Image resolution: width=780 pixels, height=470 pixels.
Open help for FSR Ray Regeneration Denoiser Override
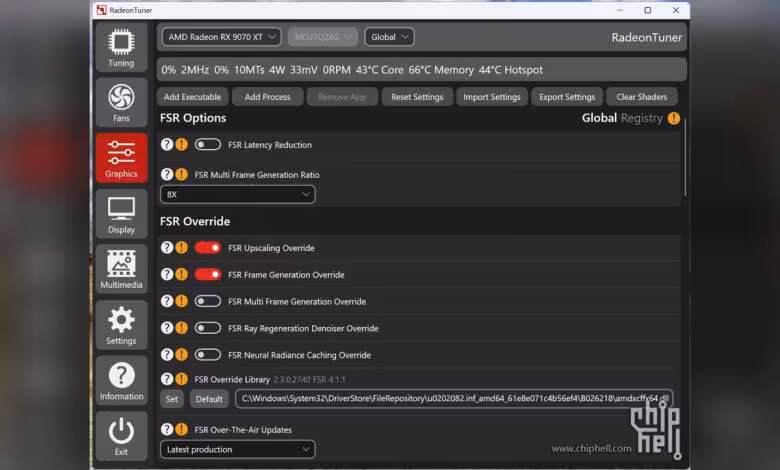click(x=167, y=328)
